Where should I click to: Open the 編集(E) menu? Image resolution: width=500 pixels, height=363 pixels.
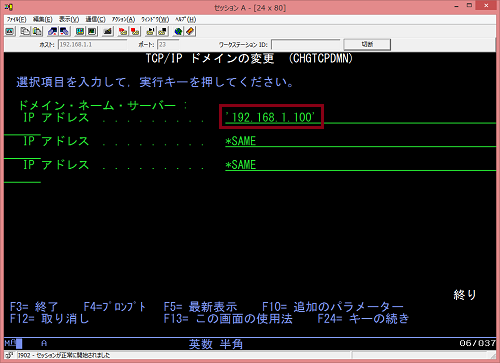43,19
